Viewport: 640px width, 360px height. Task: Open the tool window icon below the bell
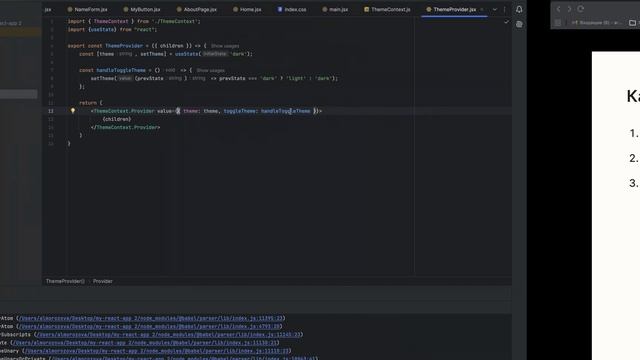tap(519, 24)
